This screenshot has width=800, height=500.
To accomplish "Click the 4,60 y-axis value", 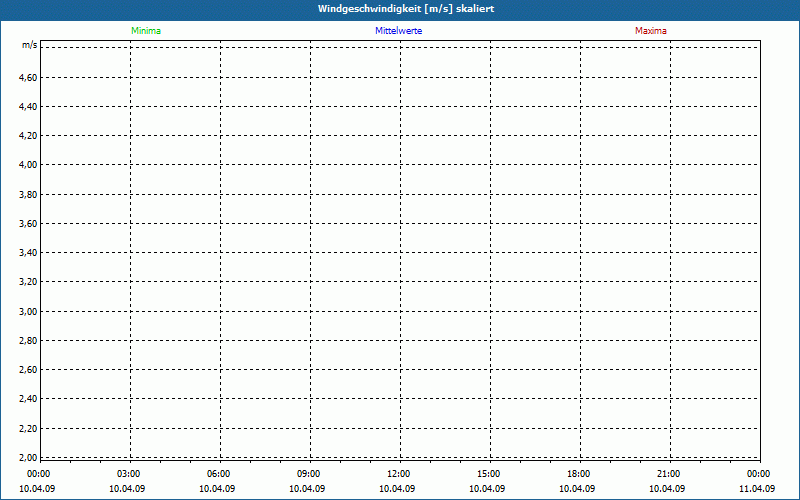I will [28, 78].
